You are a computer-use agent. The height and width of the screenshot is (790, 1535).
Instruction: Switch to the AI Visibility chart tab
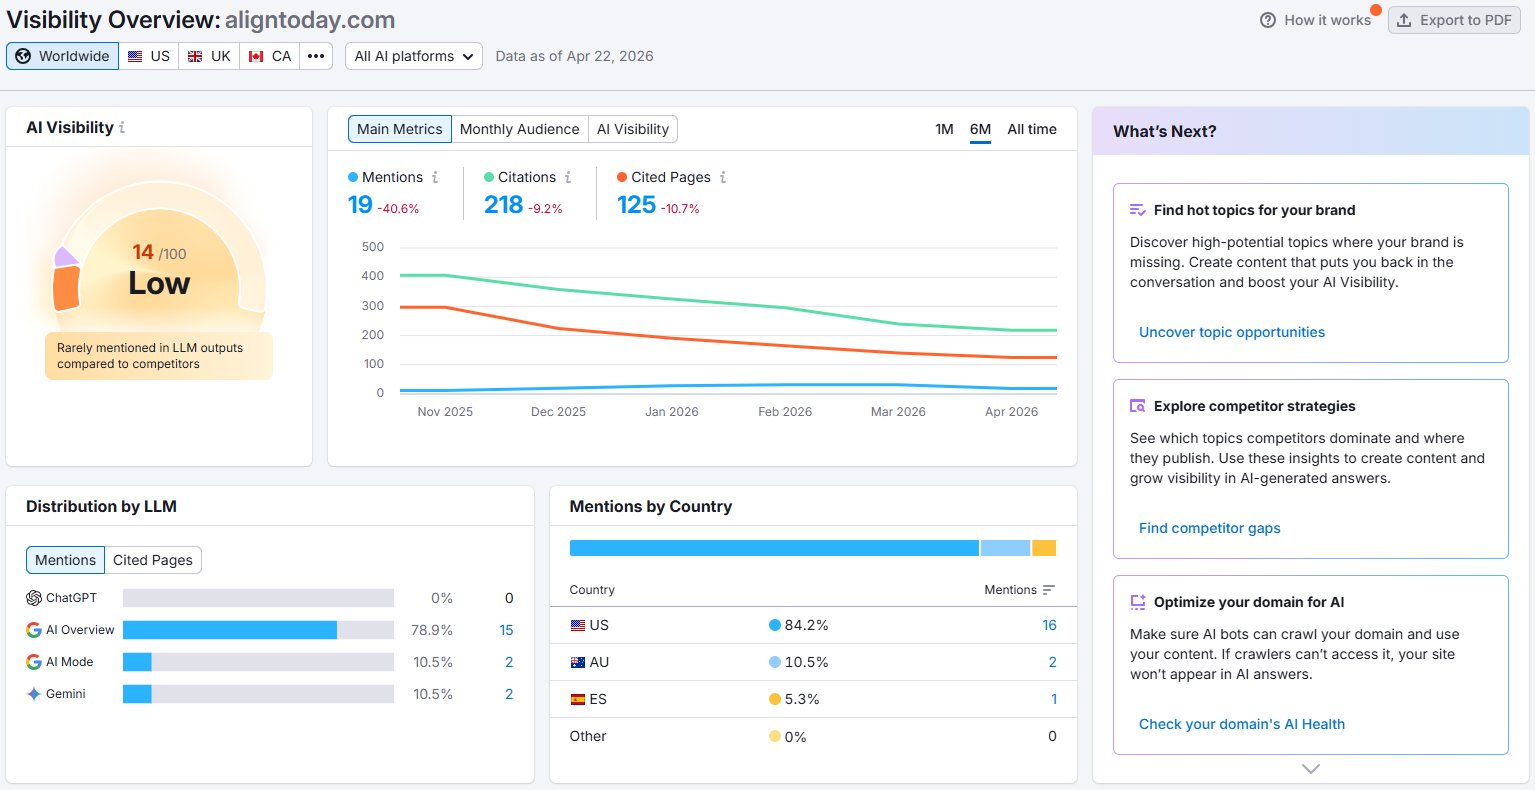tap(633, 129)
